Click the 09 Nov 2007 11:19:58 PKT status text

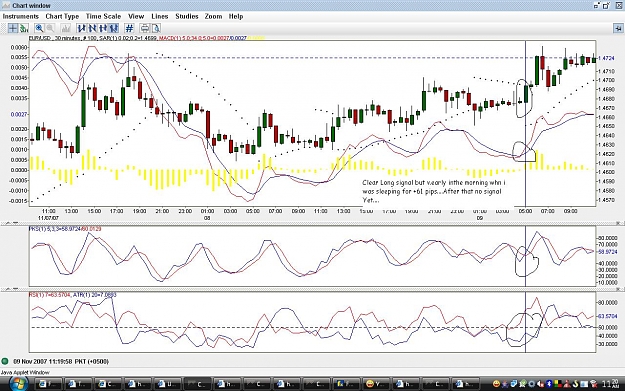coord(61,362)
